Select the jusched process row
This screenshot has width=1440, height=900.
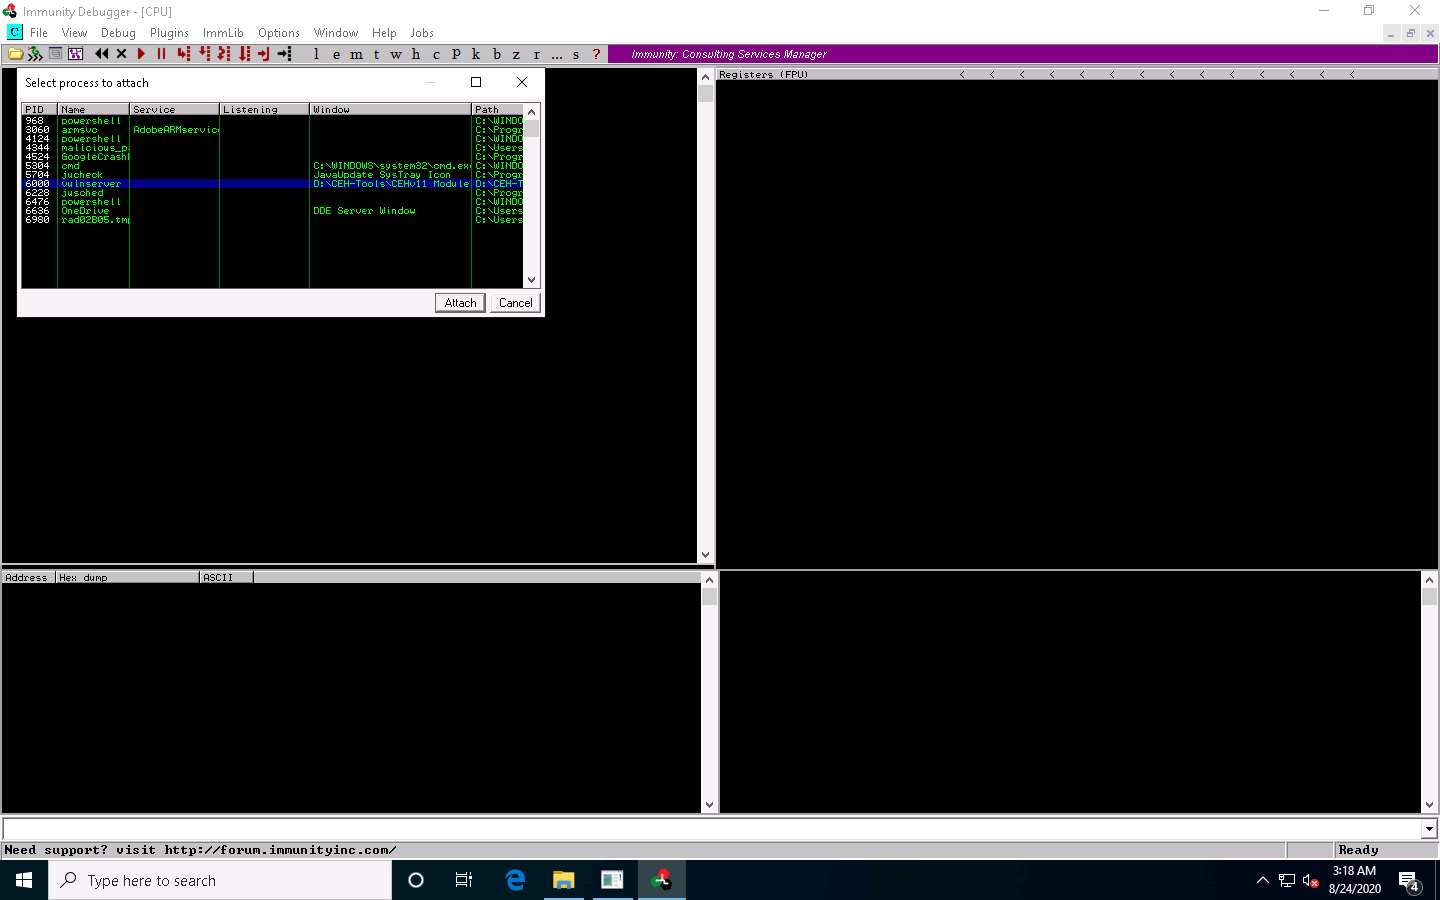[x=272, y=193]
